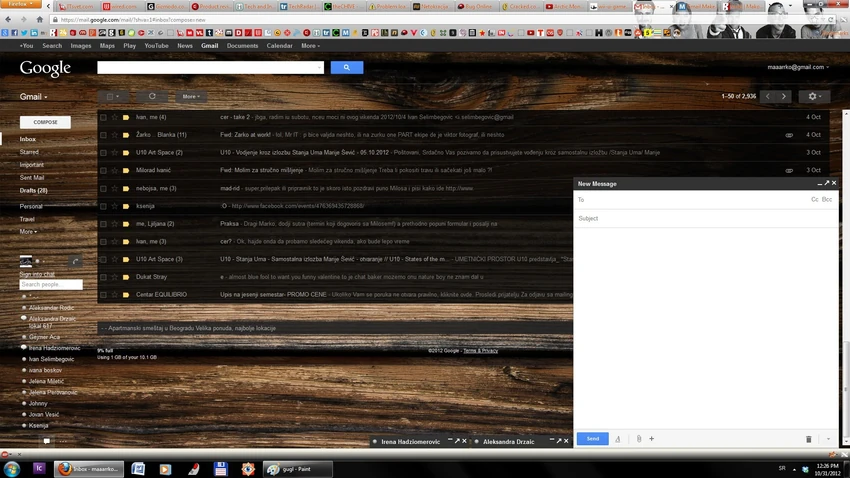Image resolution: width=850 pixels, height=478 pixels.
Task: Open formatting options icon beside Send
Action: click(617, 439)
